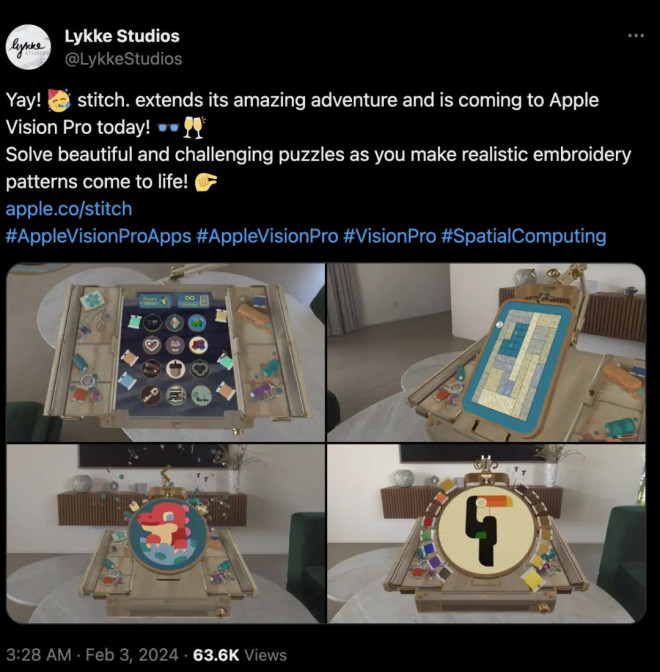Image resolution: width=660 pixels, height=672 pixels.
Task: Click the Lykke Studios profile avatar
Action: coord(29,47)
